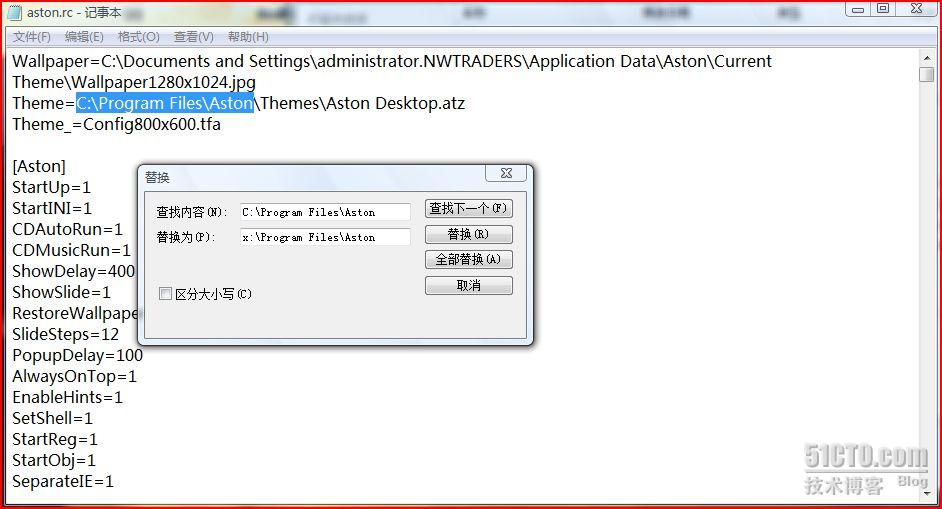Click the 'SetShell=1' line
This screenshot has height=509, width=942.
click(52, 418)
